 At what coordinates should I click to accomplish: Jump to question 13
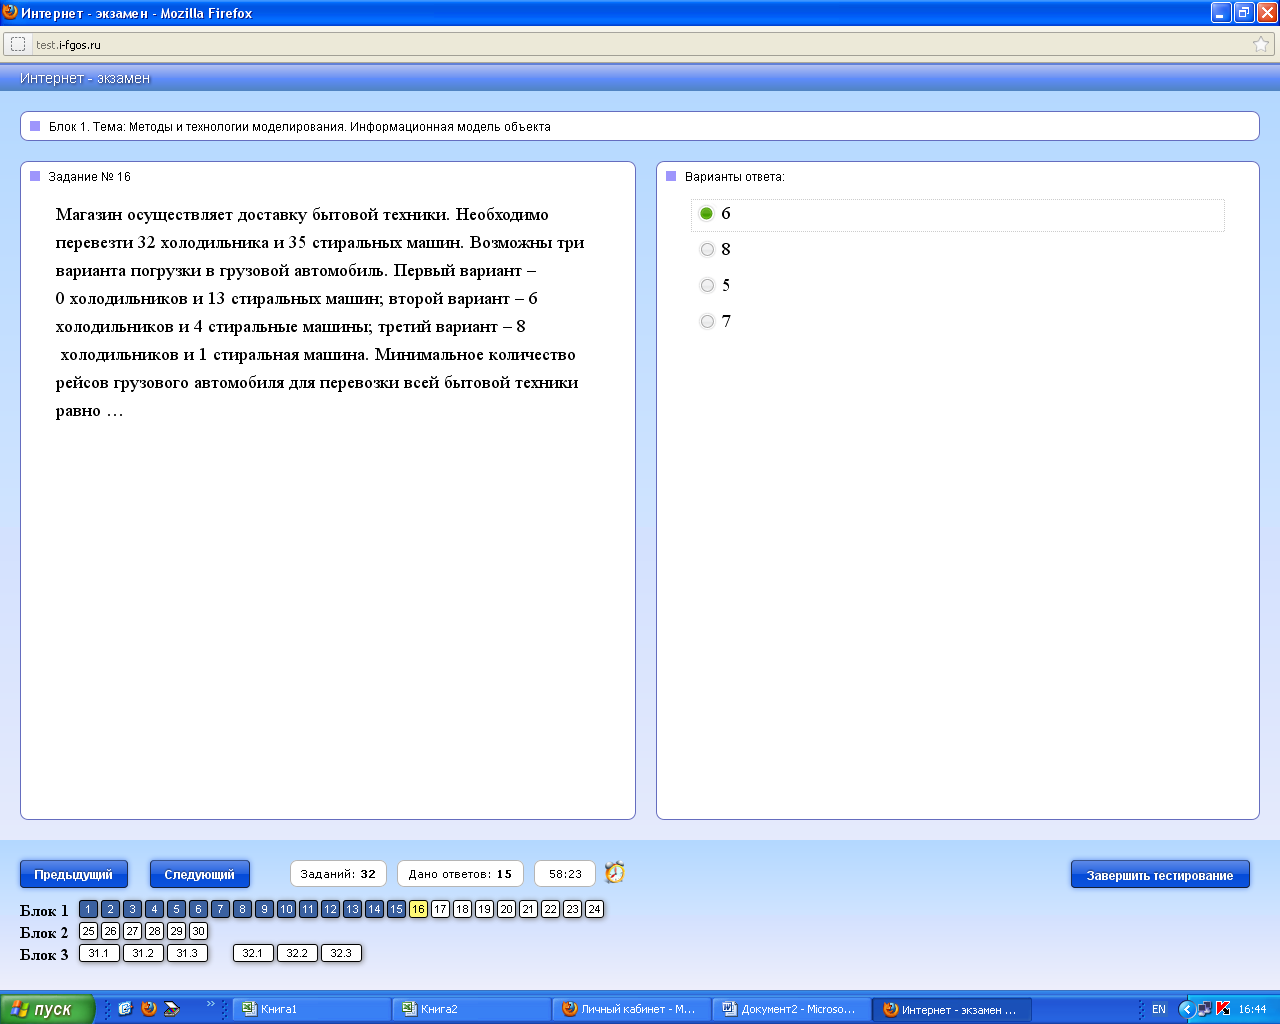pos(352,909)
